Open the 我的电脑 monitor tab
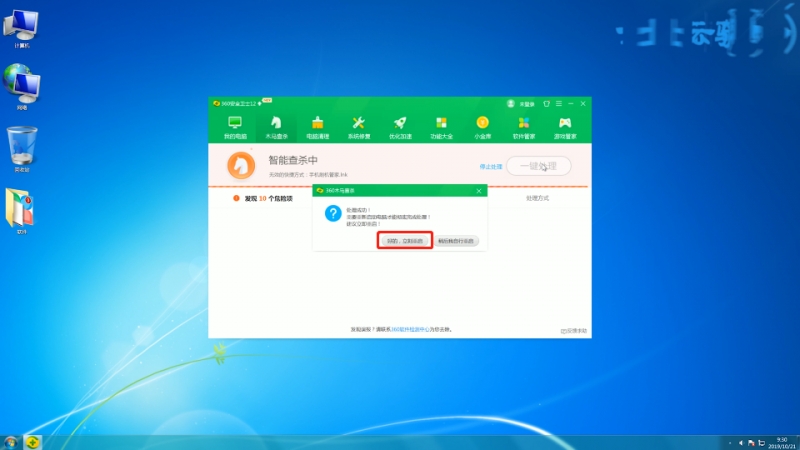This screenshot has height=450, width=800. (235, 128)
